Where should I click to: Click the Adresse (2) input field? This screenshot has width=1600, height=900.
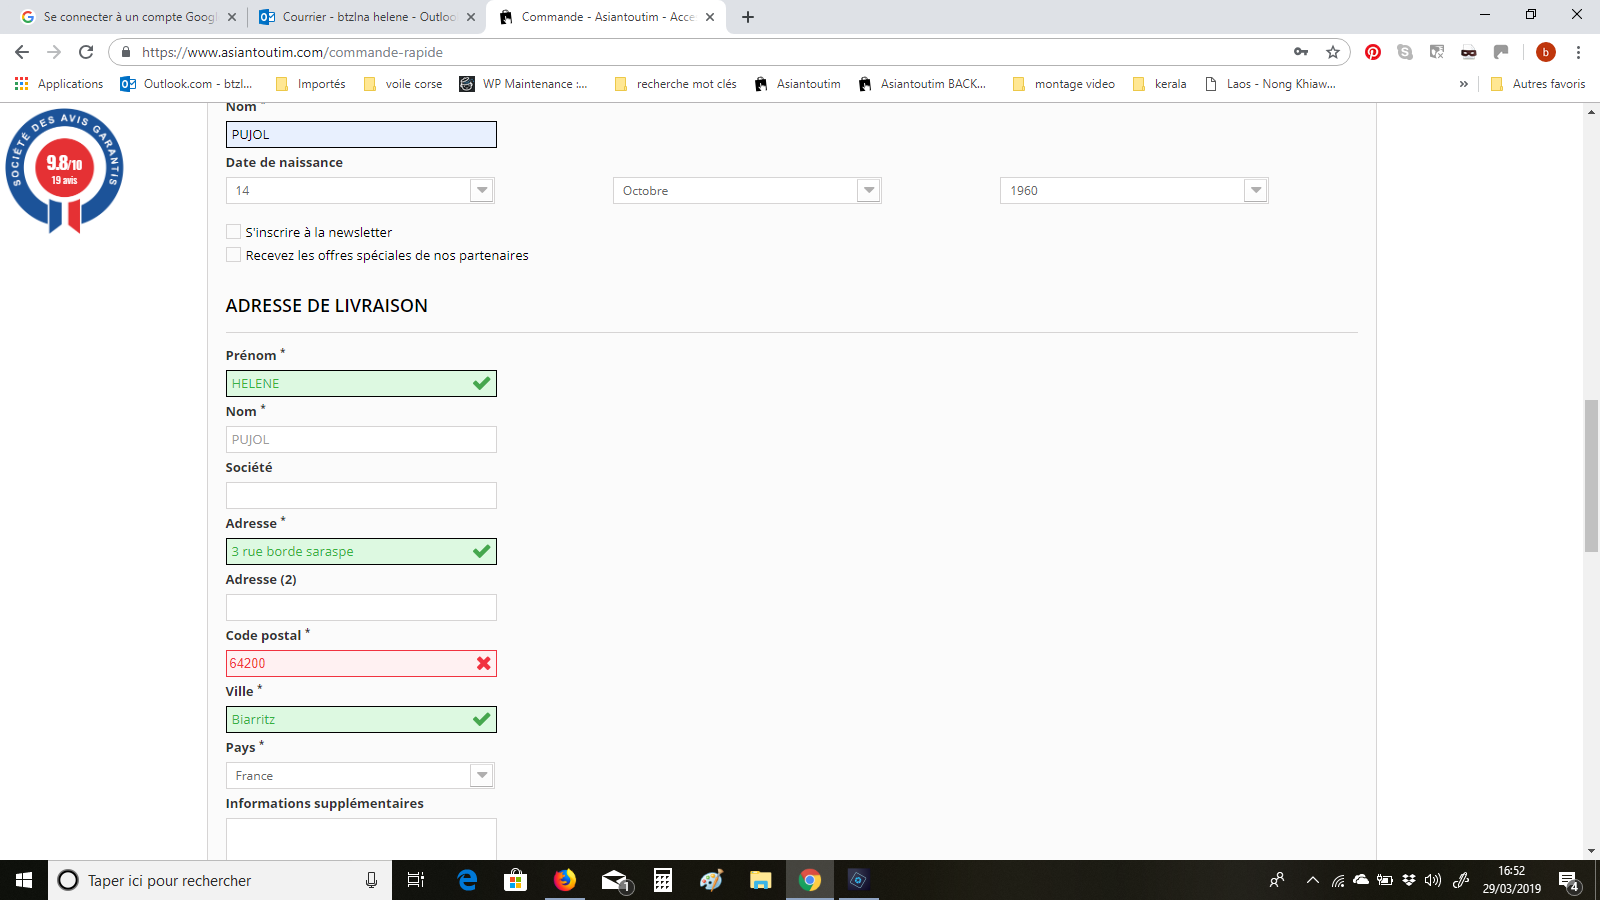(361, 607)
